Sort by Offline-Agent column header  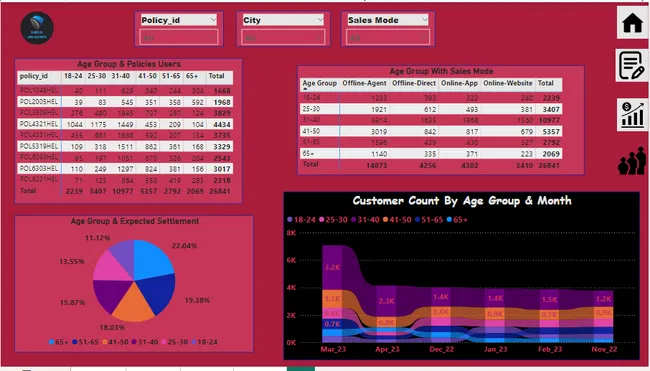[x=364, y=83]
